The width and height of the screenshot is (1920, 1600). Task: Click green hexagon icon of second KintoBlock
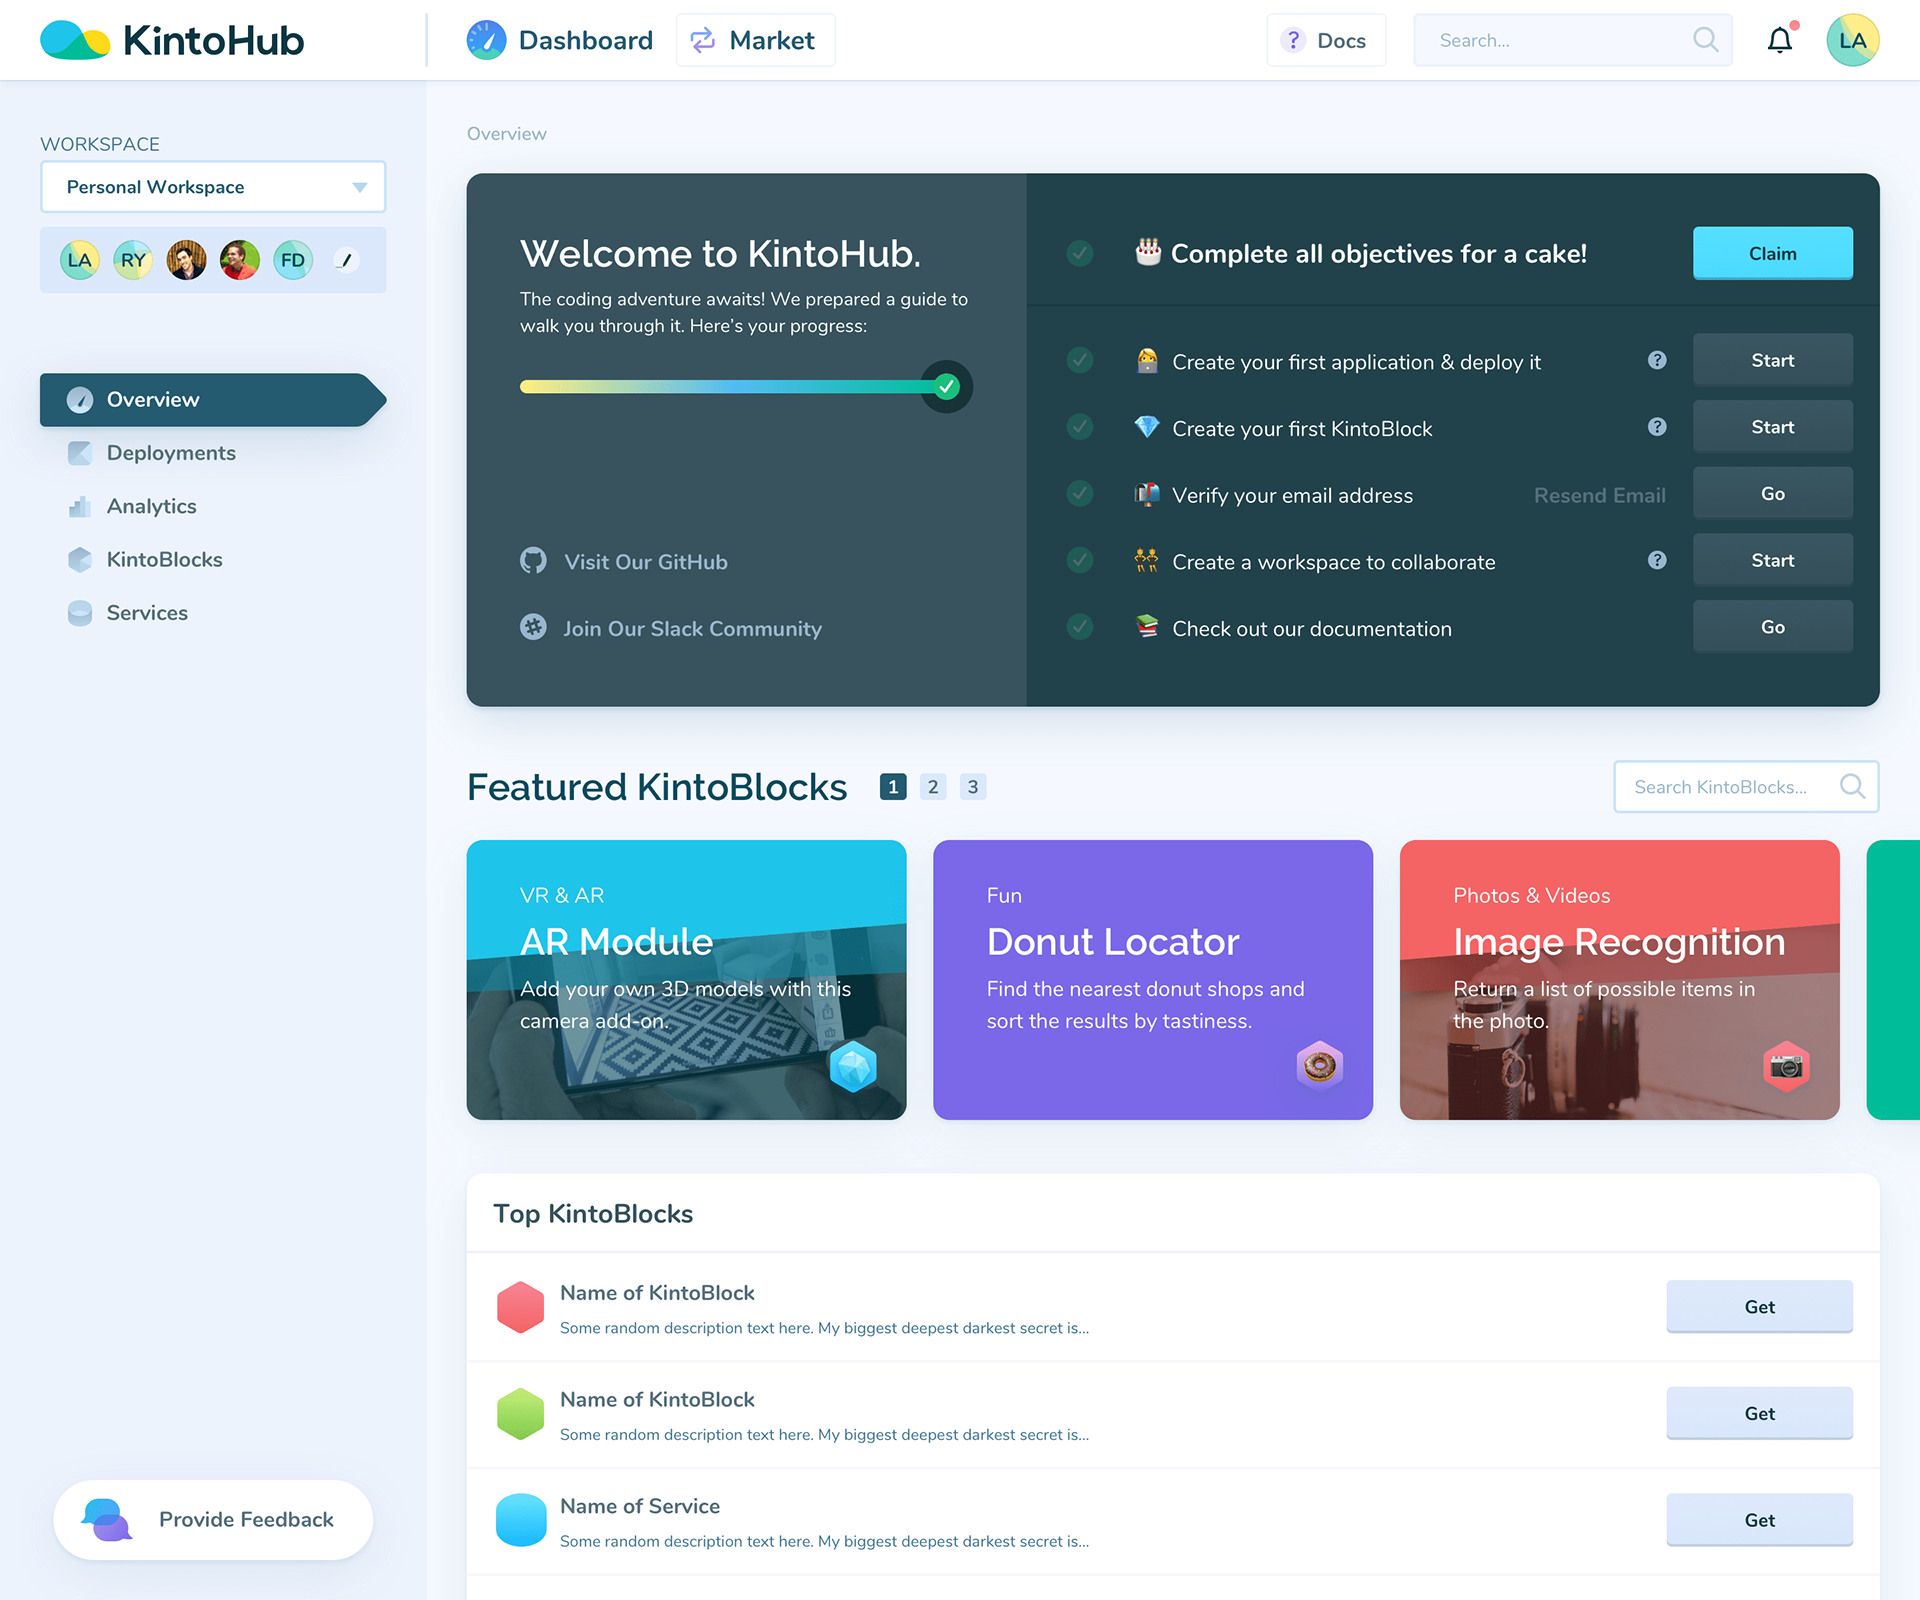point(520,1414)
